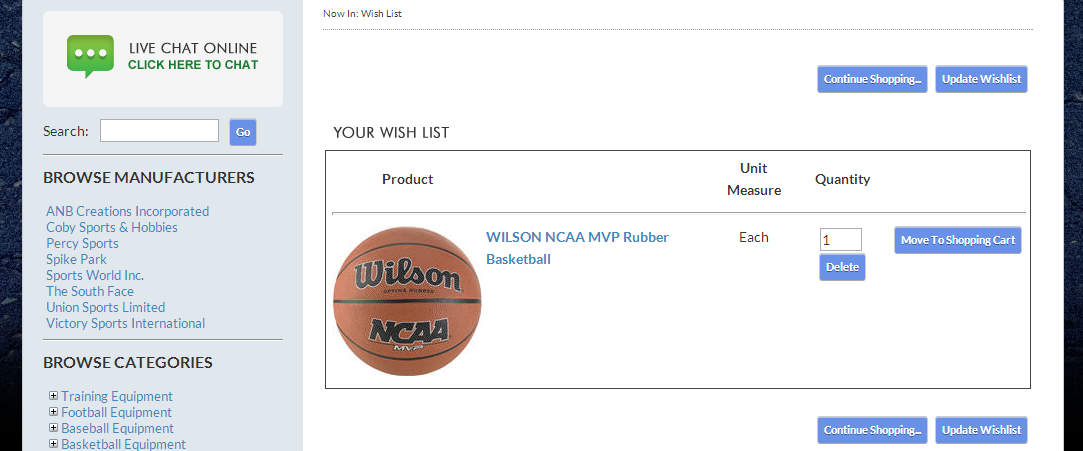Viewport: 1083px width, 451px height.
Task: Expand the Basketball Equipment tree node
Action: point(53,443)
